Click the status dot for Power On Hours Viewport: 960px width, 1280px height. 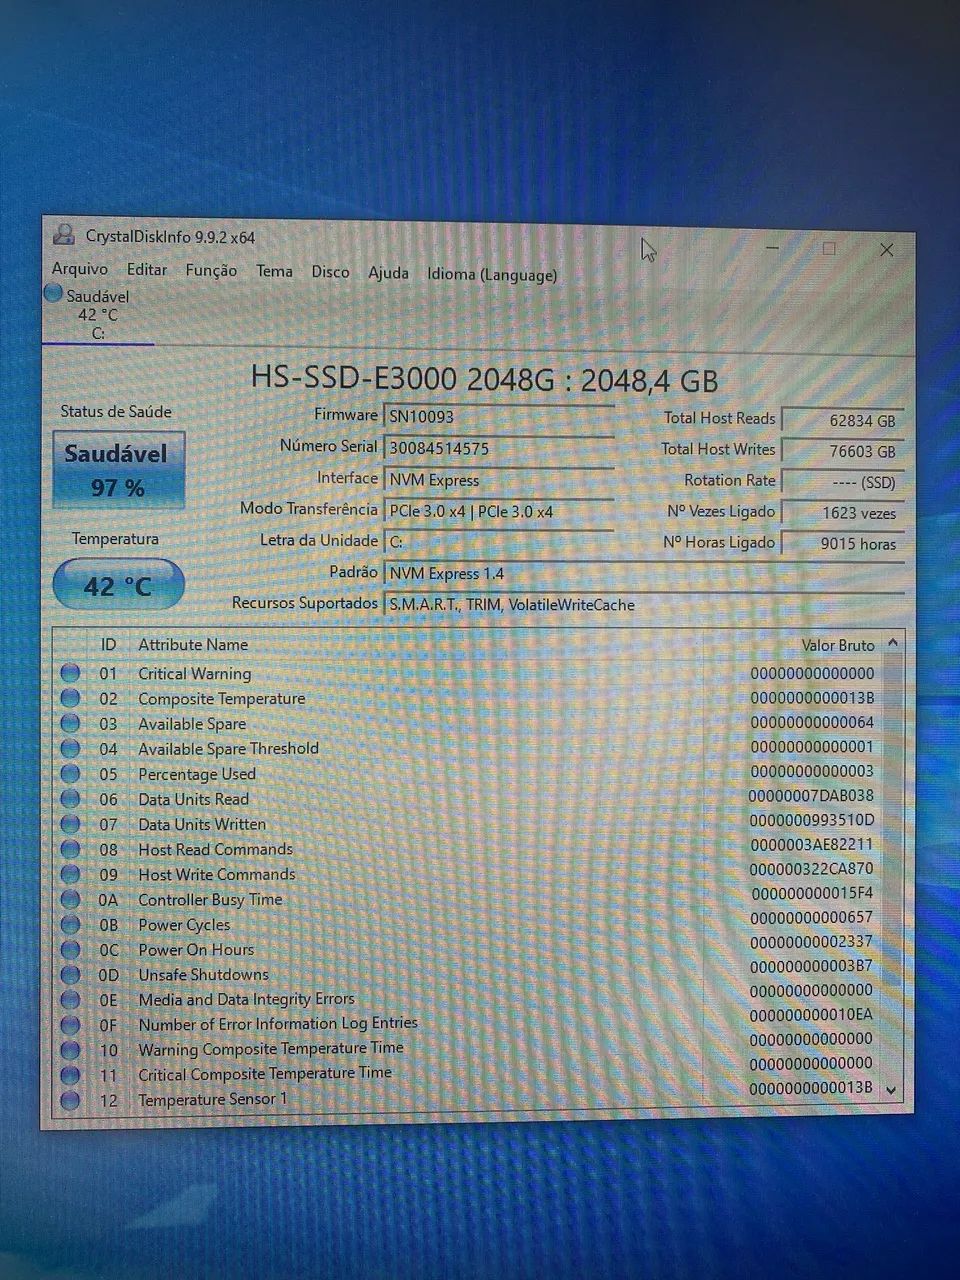[x=70, y=949]
